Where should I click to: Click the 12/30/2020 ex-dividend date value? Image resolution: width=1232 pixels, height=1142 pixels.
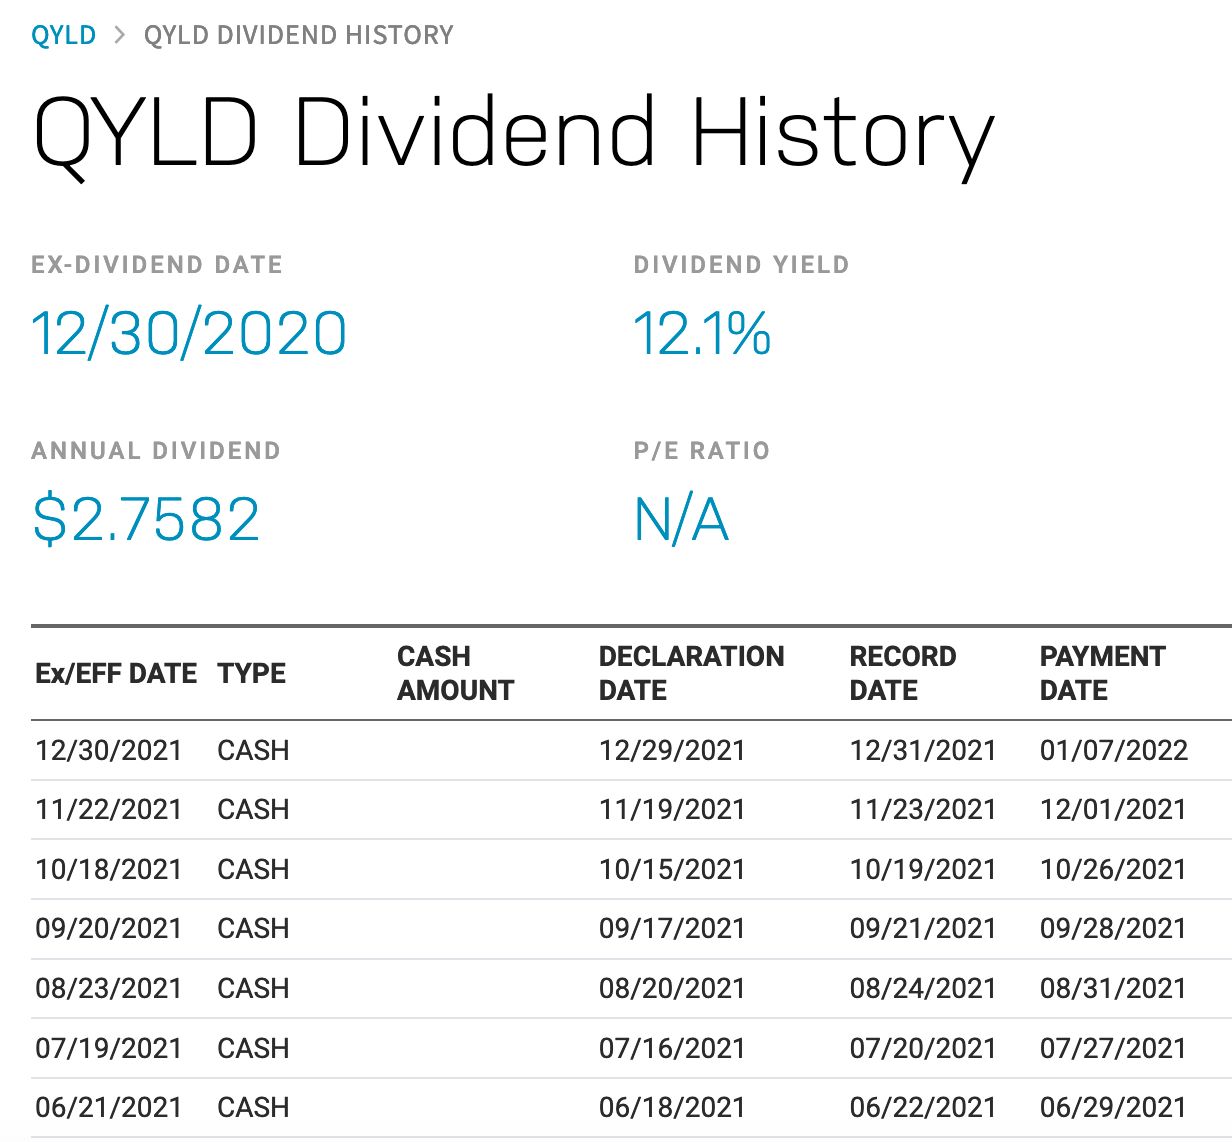point(189,334)
